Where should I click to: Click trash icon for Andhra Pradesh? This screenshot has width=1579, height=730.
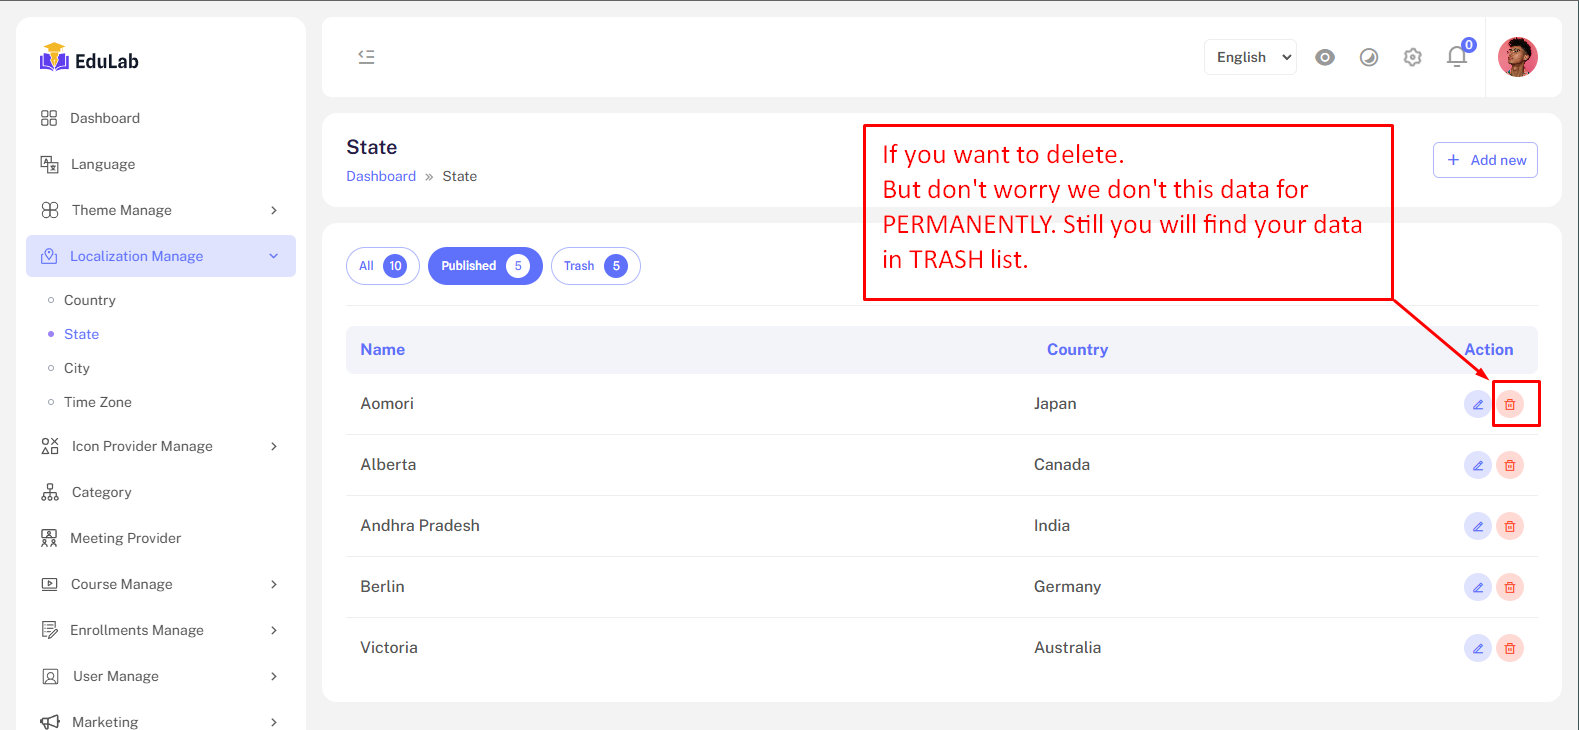(x=1510, y=526)
